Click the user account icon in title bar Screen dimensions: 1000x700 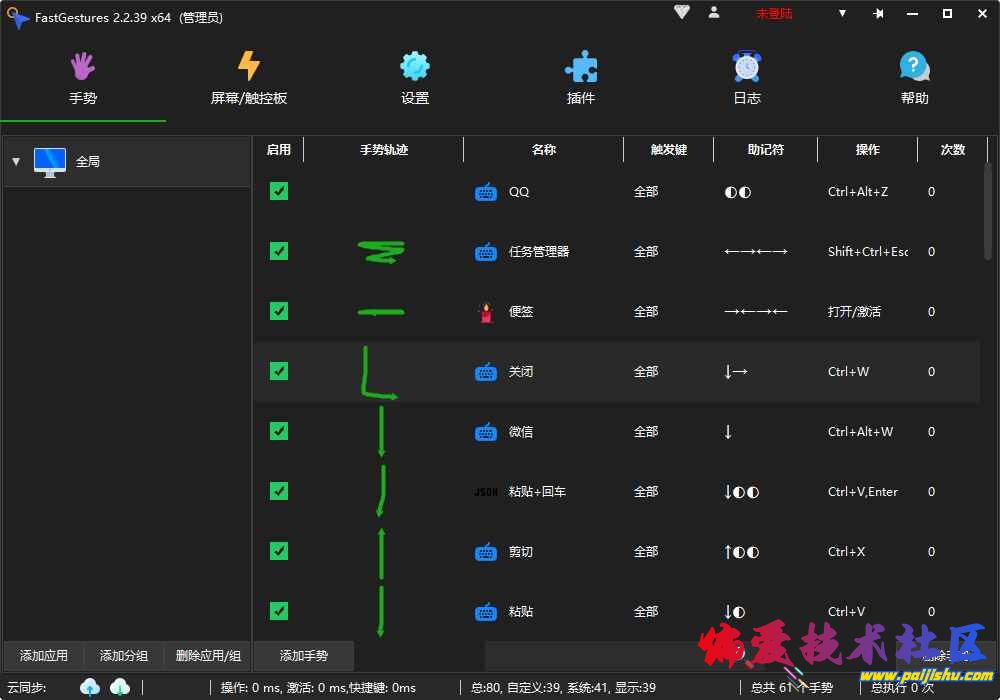click(714, 13)
